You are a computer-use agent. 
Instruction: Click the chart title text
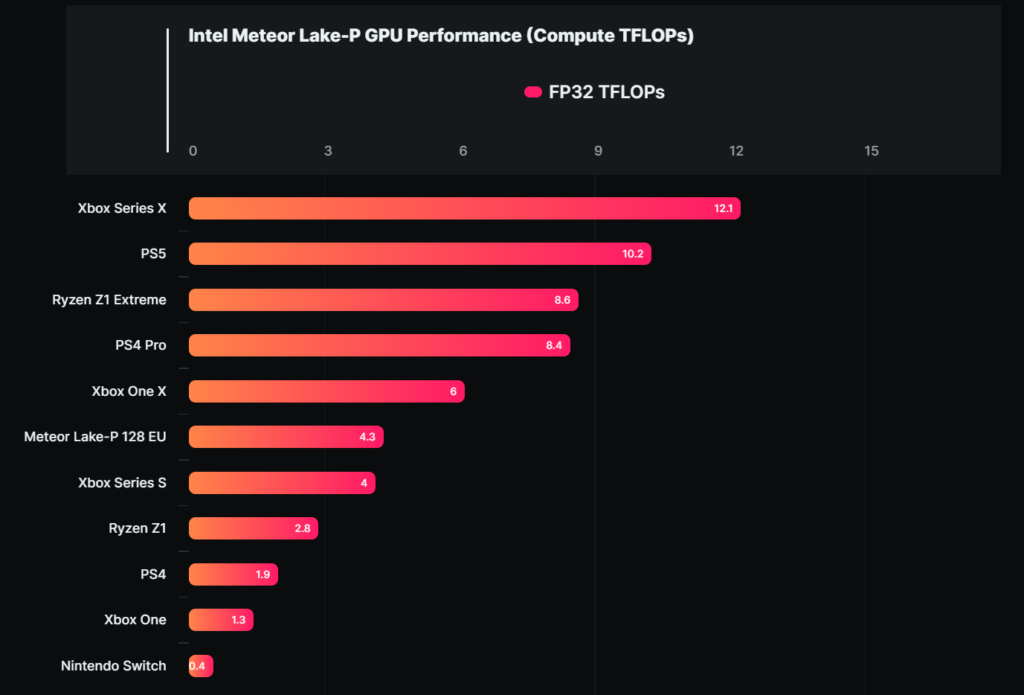tap(441, 36)
